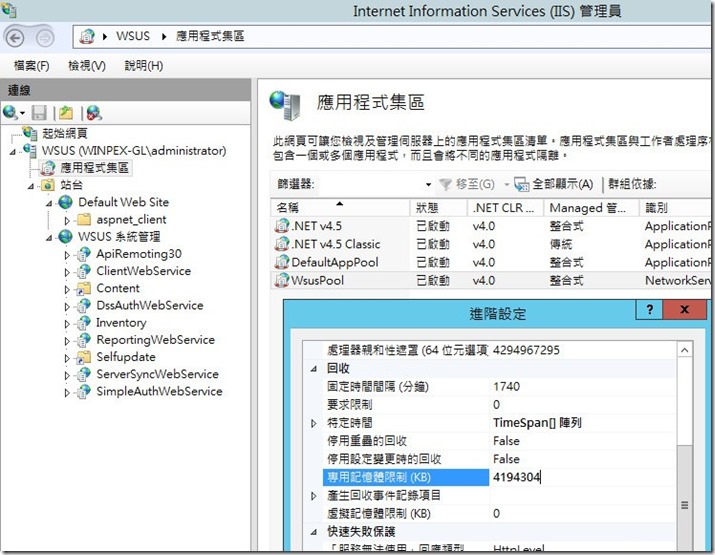Click the up-folder icon in Connections toolbar
Image resolution: width=715 pixels, height=555 pixels.
click(x=66, y=113)
